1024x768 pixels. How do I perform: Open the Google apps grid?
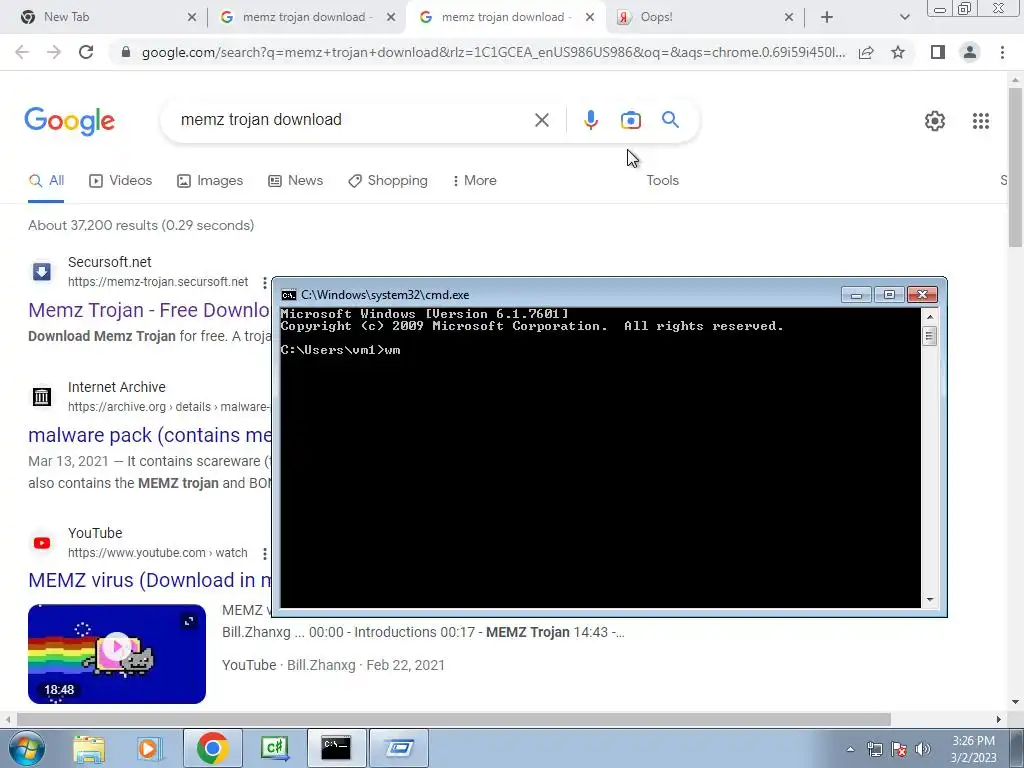[x=980, y=121]
